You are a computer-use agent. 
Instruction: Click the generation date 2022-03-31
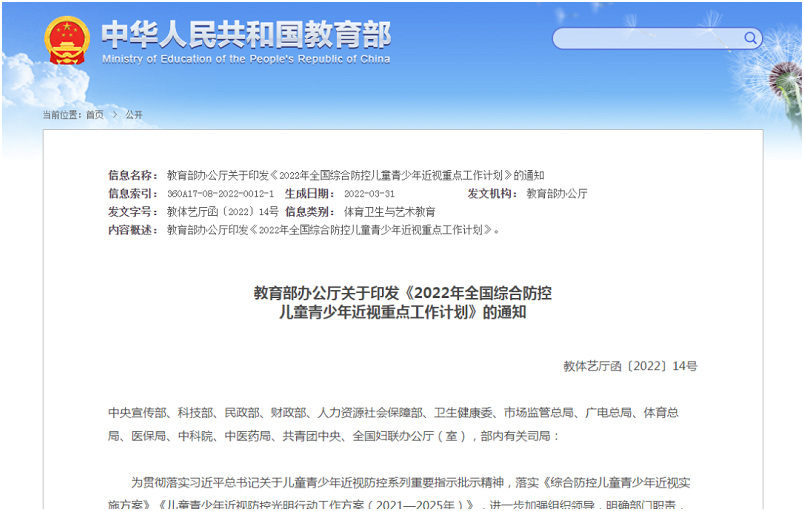(369, 194)
